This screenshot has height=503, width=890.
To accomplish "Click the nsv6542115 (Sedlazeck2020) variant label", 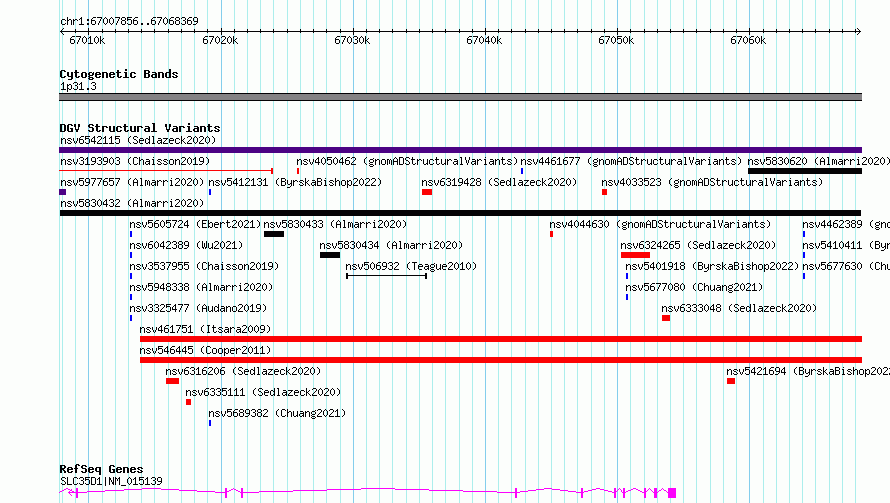I will point(138,140).
